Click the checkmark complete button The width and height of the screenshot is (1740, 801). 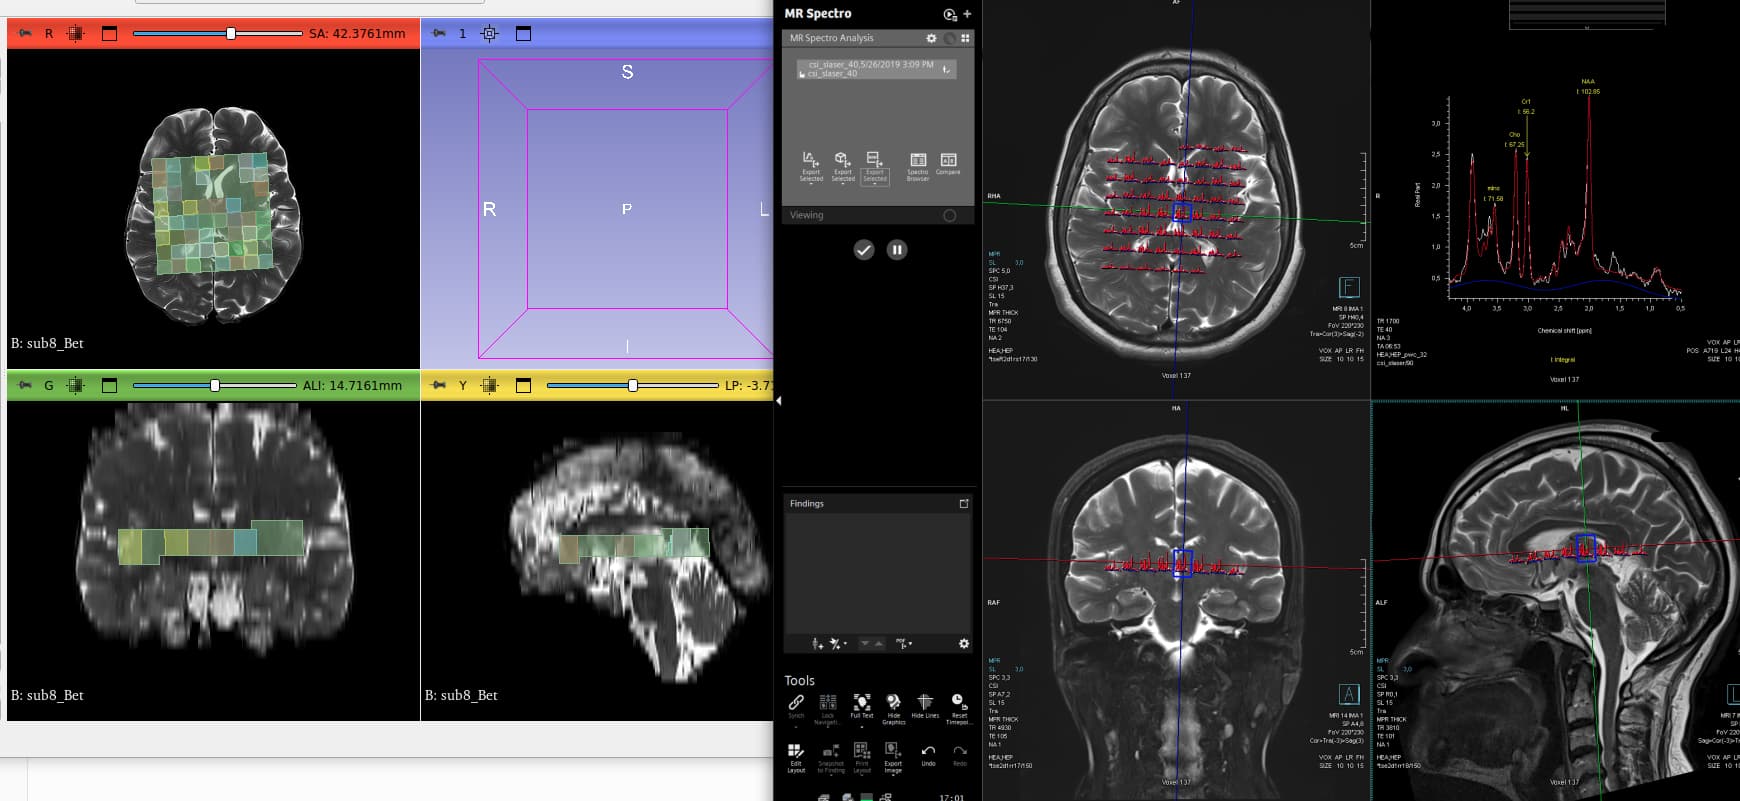click(x=864, y=250)
